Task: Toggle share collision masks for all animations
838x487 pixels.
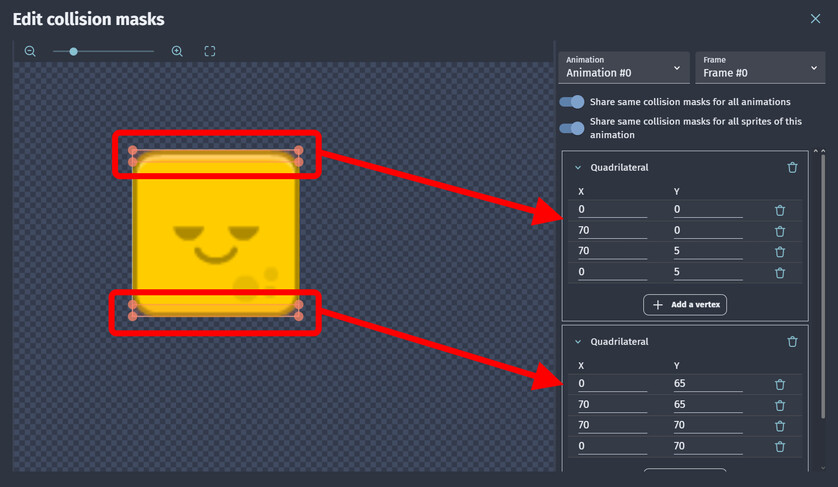Action: tap(571, 102)
